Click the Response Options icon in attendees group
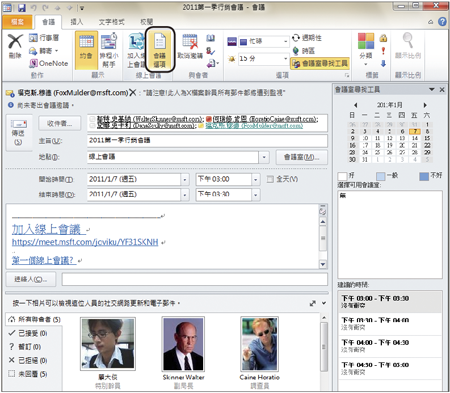Image resolution: width=450 pixels, height=393 pixels. 212,63
